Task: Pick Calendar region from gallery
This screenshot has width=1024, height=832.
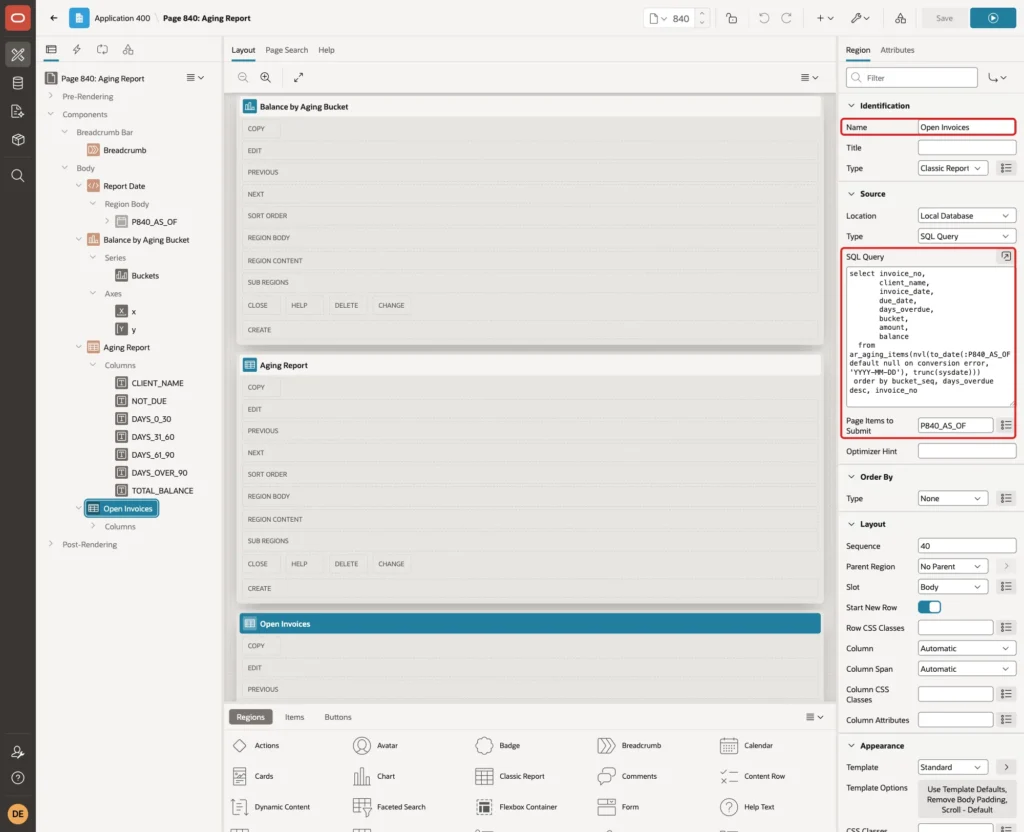Action: (x=746, y=746)
